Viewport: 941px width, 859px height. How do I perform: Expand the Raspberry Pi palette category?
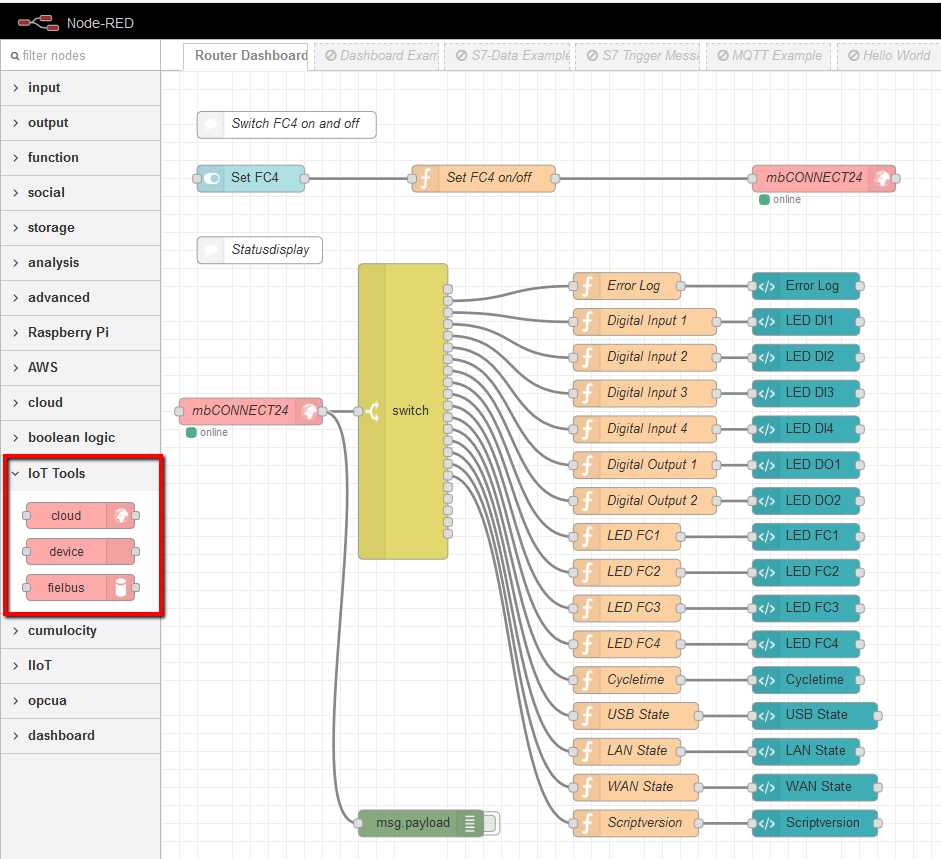80,333
